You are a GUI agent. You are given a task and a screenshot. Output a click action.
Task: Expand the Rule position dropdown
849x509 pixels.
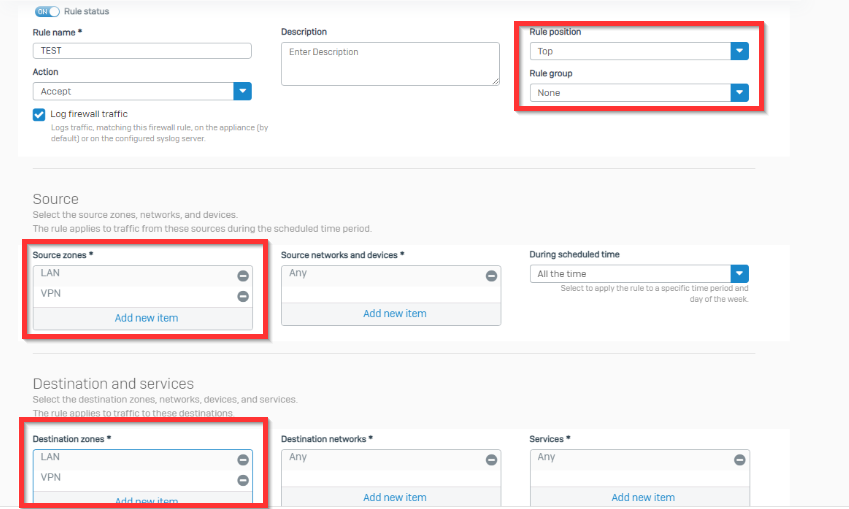739,51
